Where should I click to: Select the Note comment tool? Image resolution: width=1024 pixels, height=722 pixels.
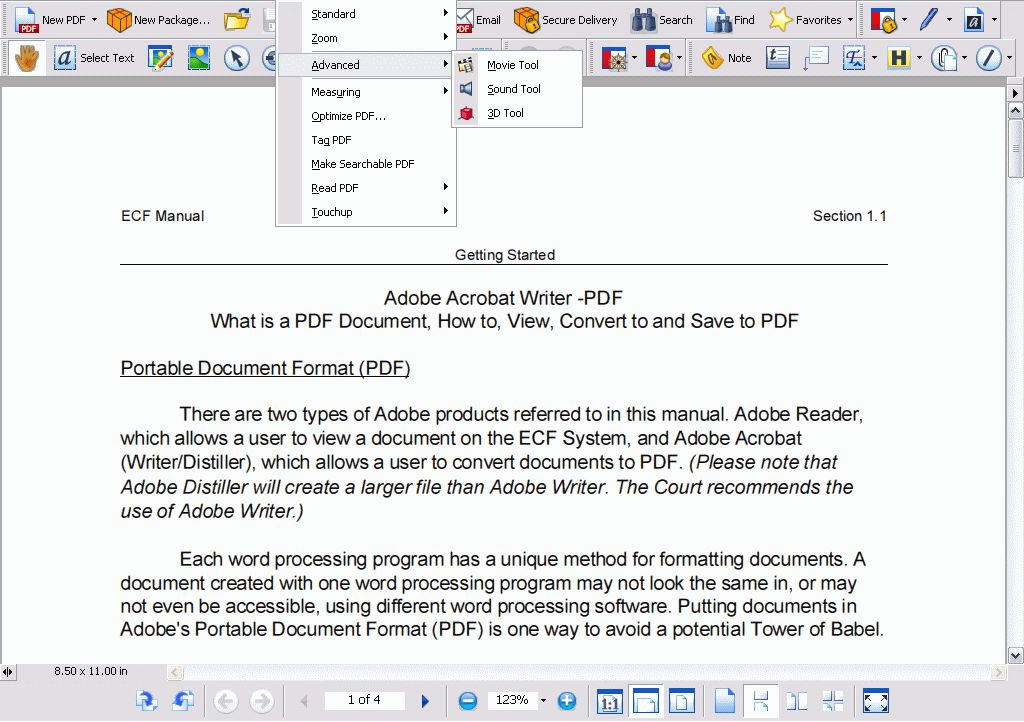tap(726, 58)
